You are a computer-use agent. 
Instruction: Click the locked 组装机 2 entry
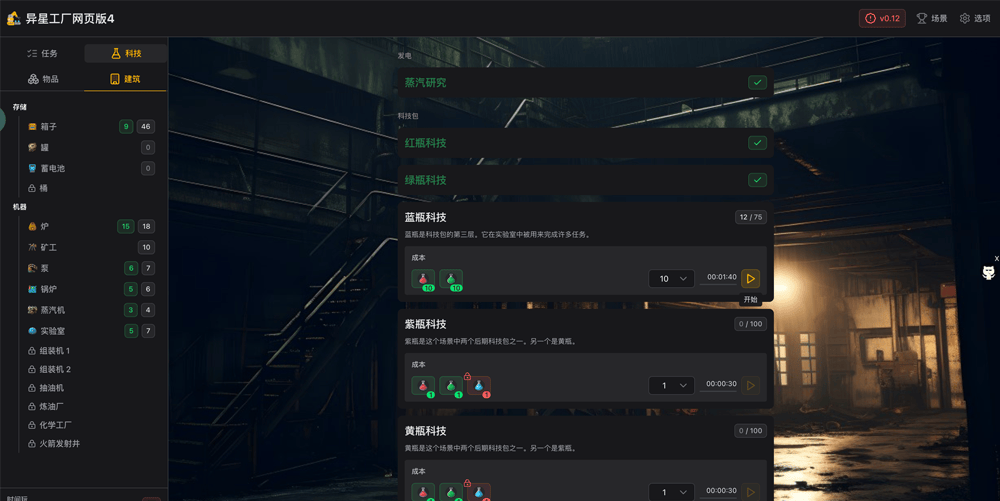(49, 369)
